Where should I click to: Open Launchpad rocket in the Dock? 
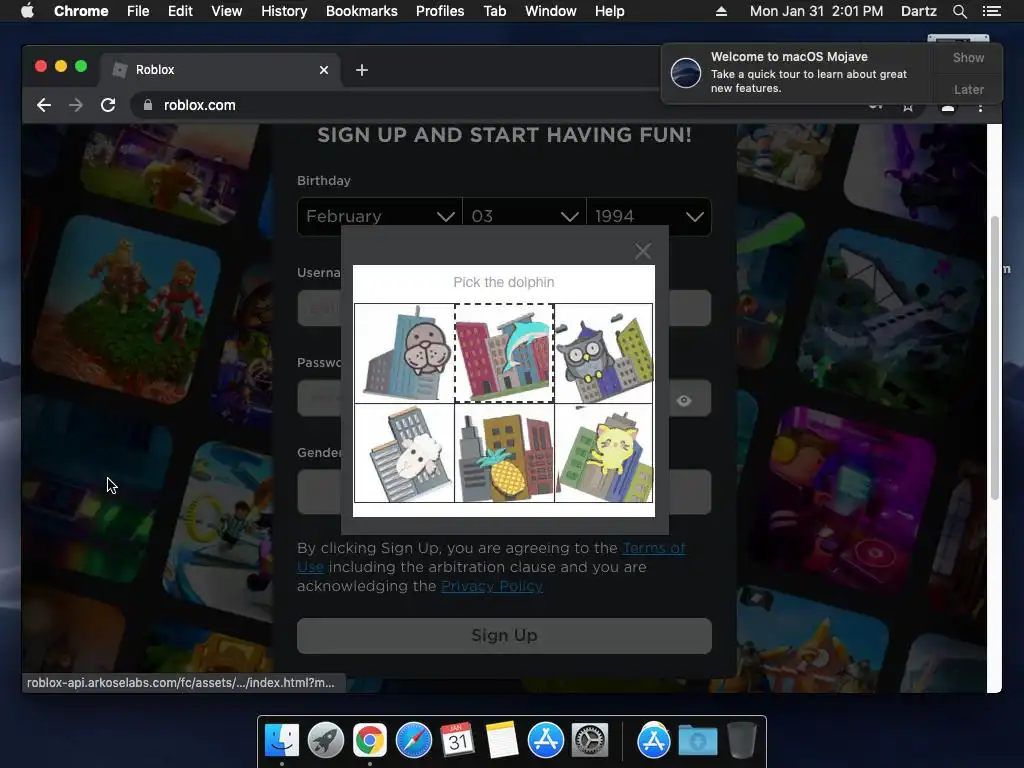(326, 741)
